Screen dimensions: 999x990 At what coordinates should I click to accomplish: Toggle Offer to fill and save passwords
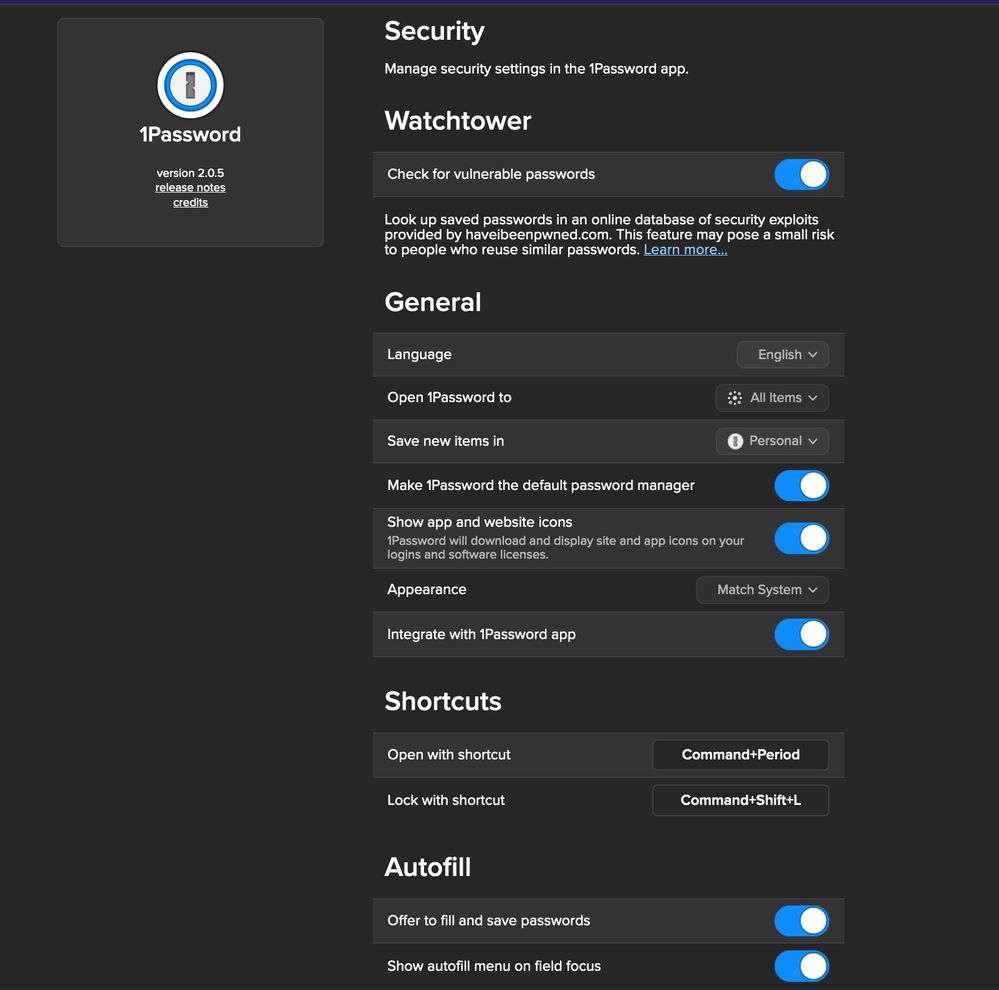click(801, 920)
